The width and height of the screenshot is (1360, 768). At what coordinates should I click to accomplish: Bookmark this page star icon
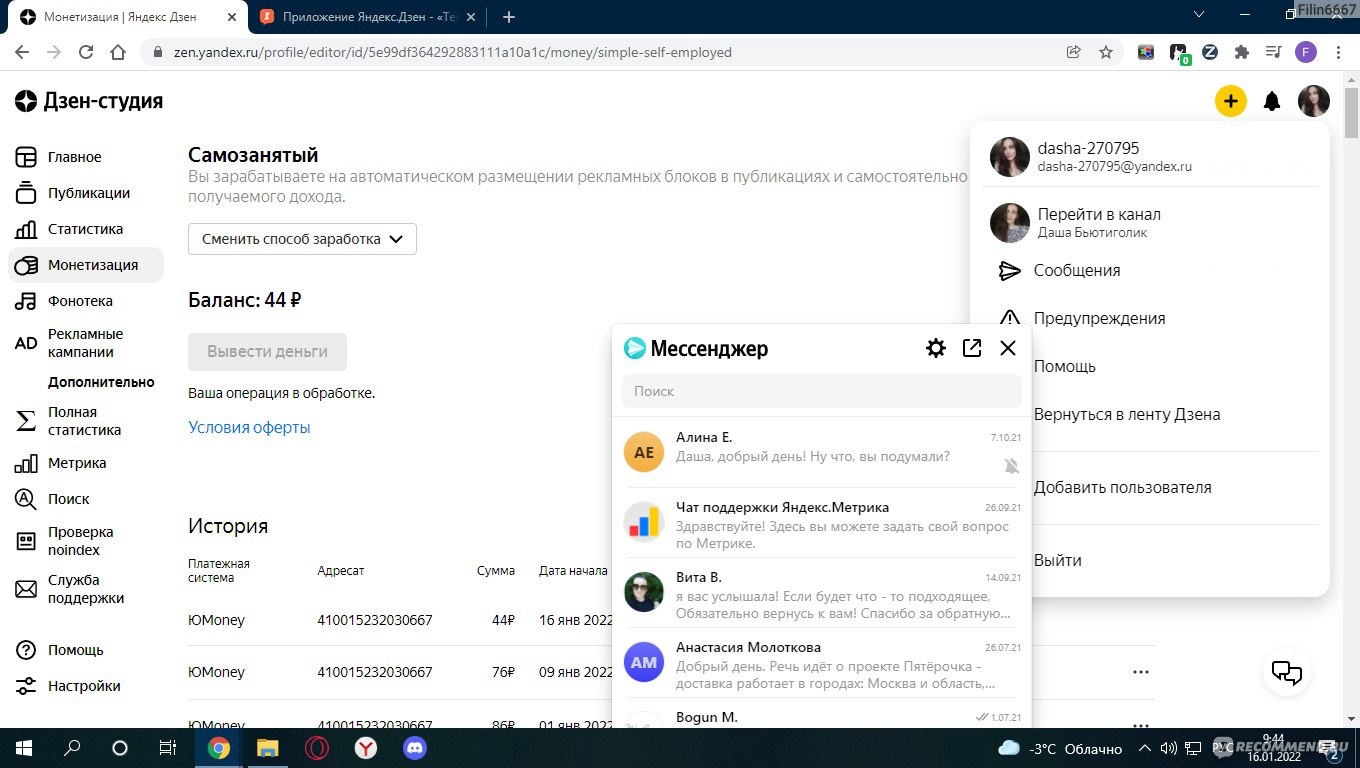point(1105,52)
